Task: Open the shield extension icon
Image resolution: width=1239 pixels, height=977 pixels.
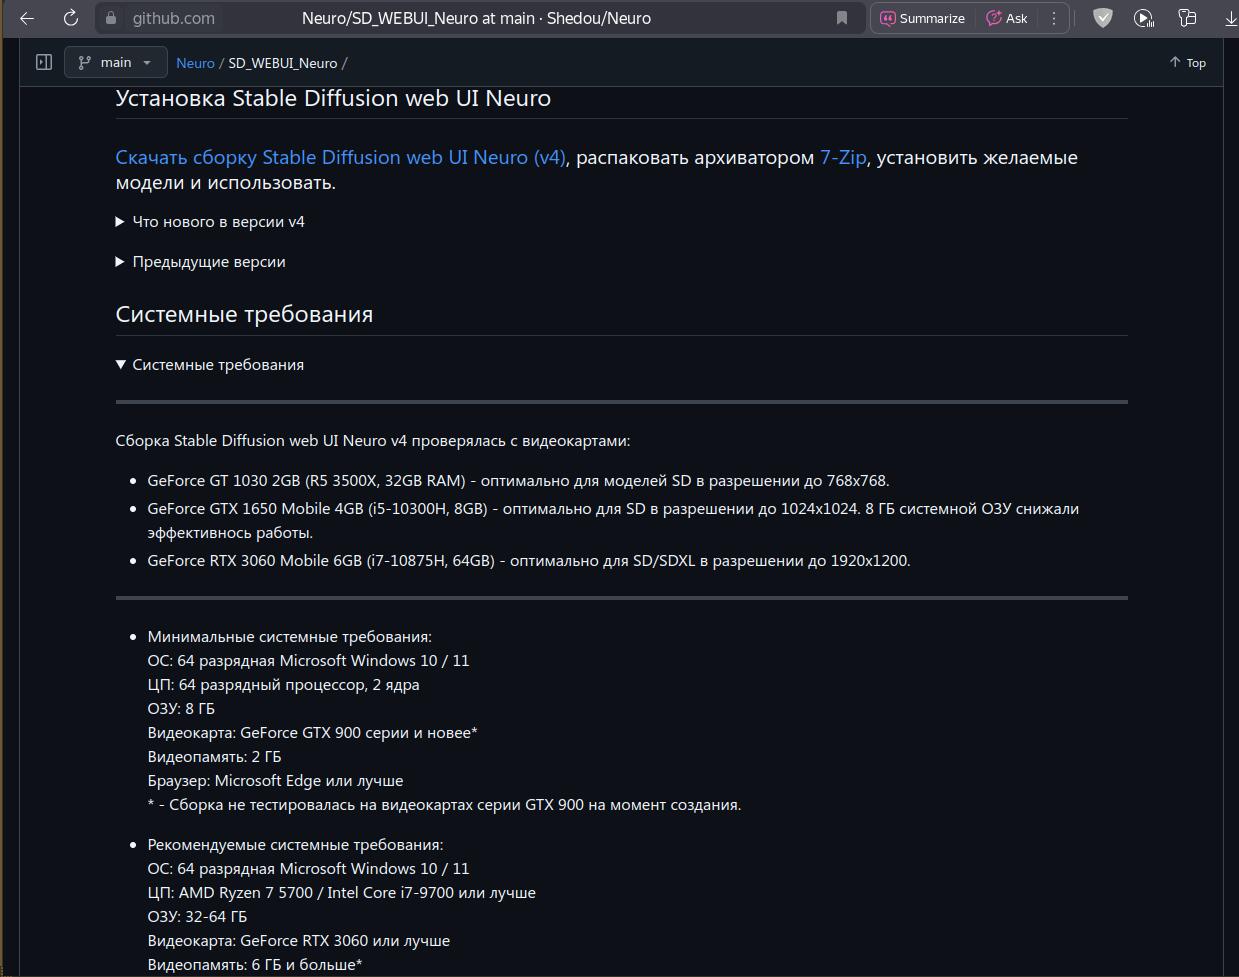Action: click(x=1102, y=18)
